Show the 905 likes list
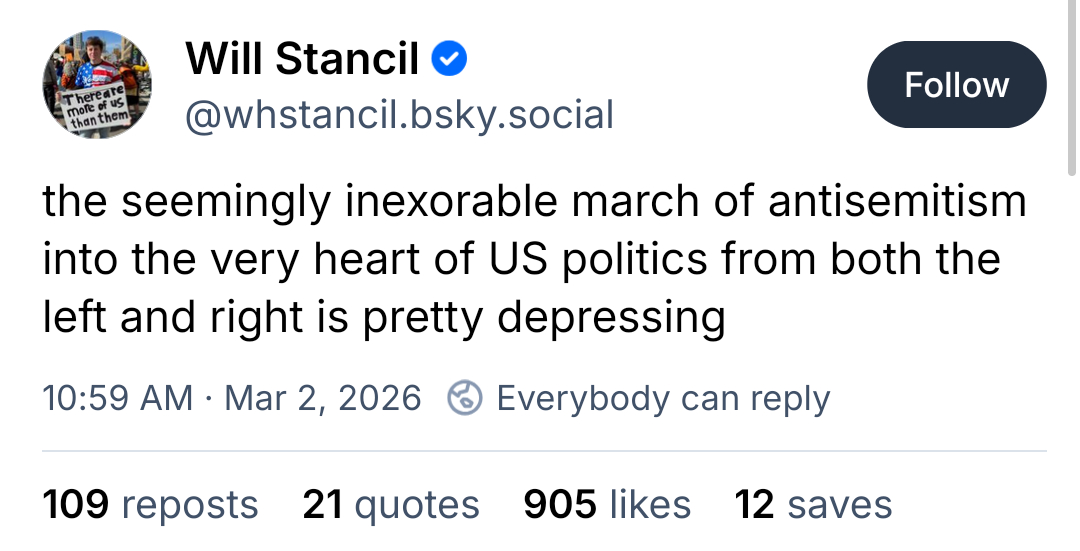 (x=607, y=504)
